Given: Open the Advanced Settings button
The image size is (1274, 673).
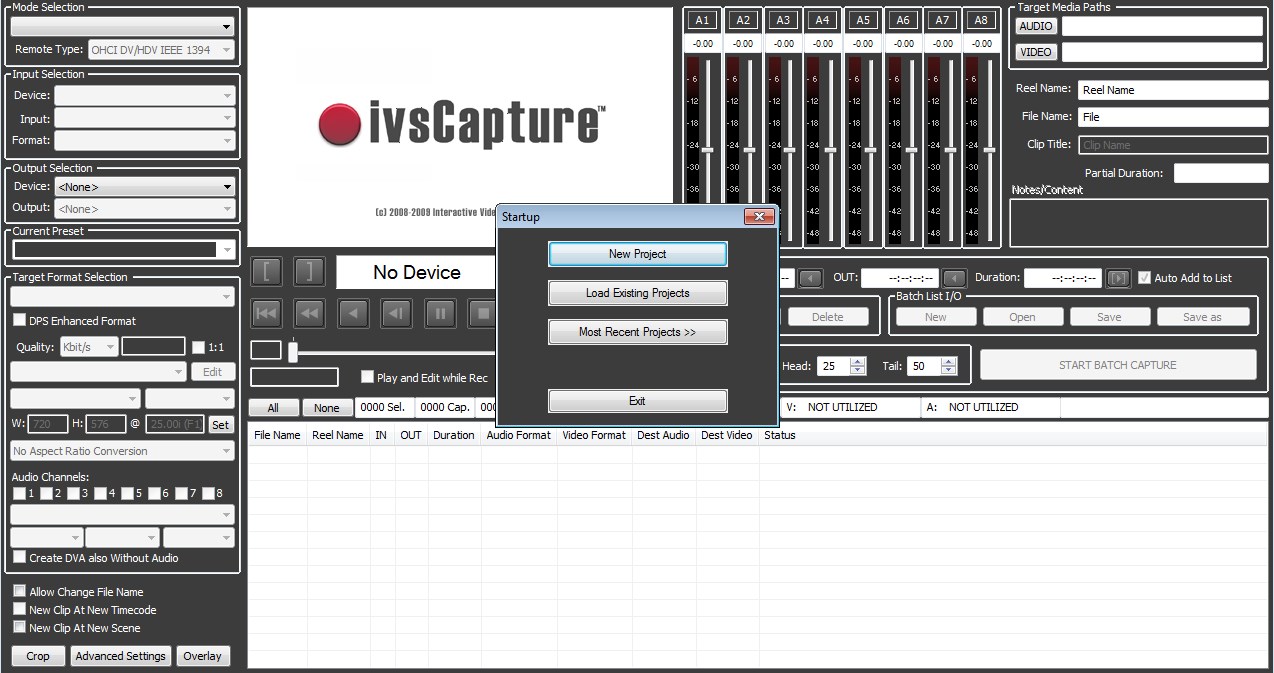Looking at the screenshot, I should click(120, 656).
